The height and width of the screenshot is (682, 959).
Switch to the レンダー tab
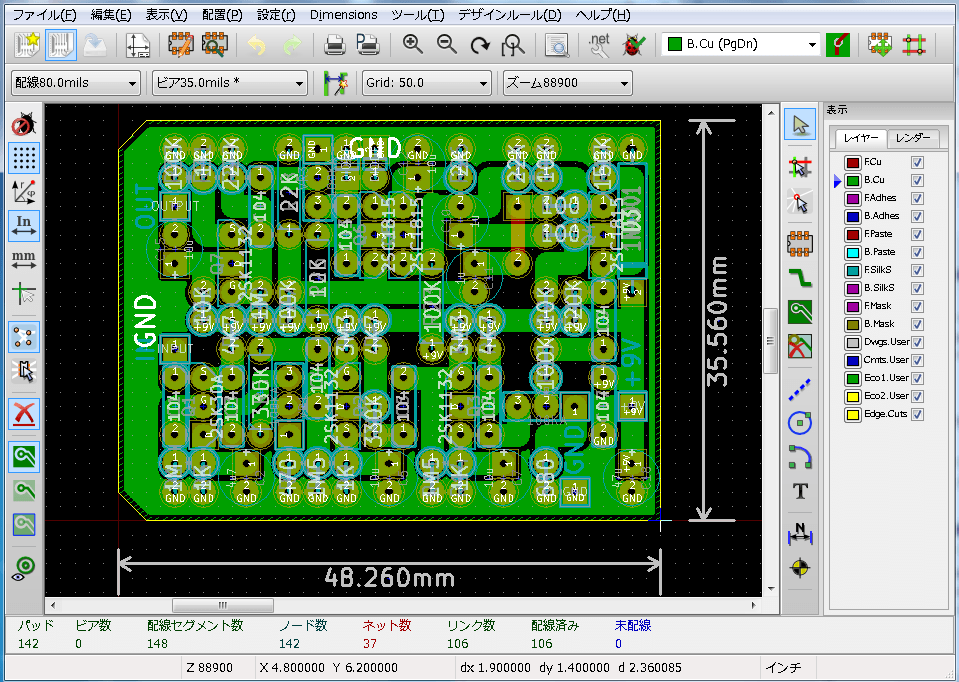[913, 138]
